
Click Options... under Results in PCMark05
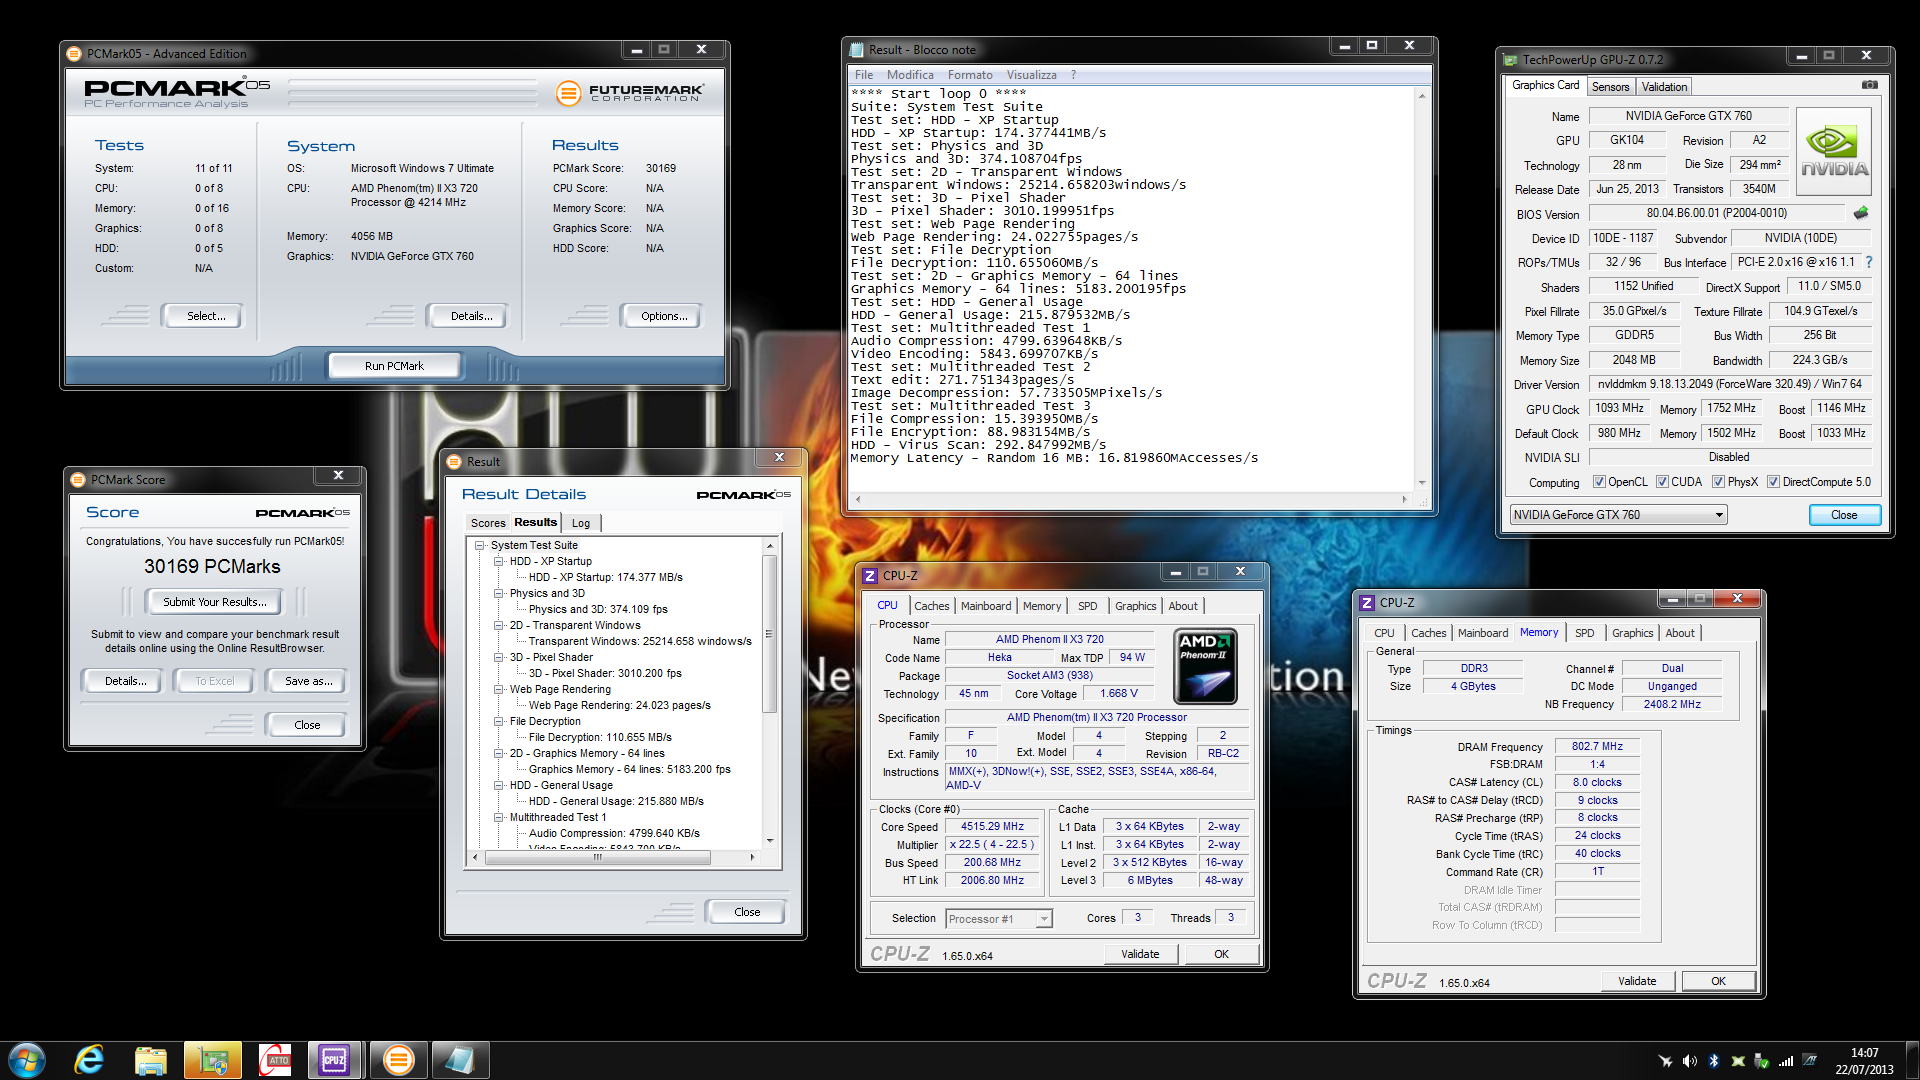tap(664, 316)
